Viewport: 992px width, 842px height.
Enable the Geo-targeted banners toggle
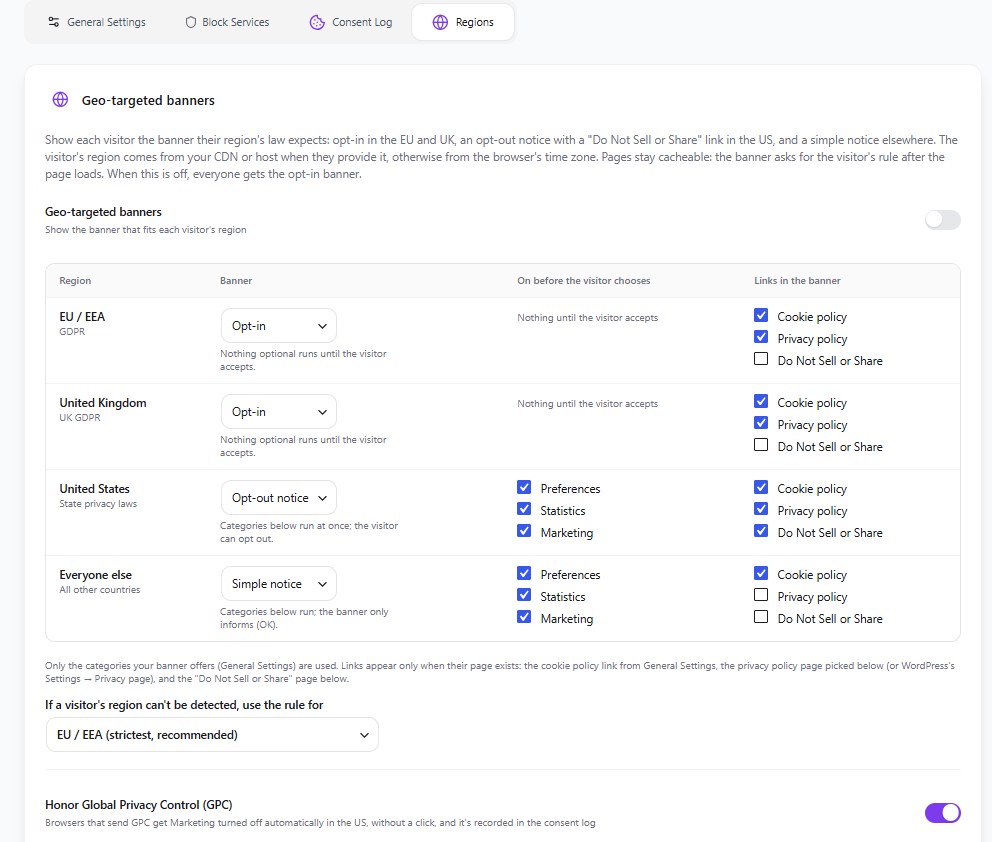[942, 220]
